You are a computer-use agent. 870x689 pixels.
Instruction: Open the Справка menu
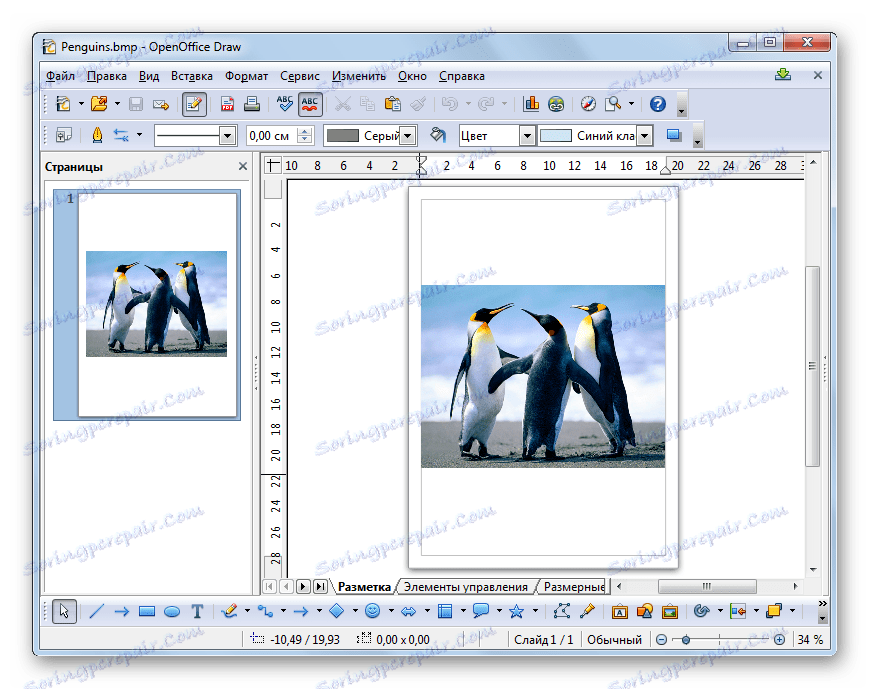coord(462,76)
